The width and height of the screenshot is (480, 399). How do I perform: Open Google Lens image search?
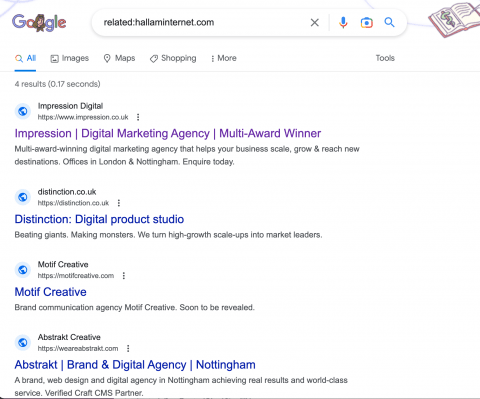(366, 23)
